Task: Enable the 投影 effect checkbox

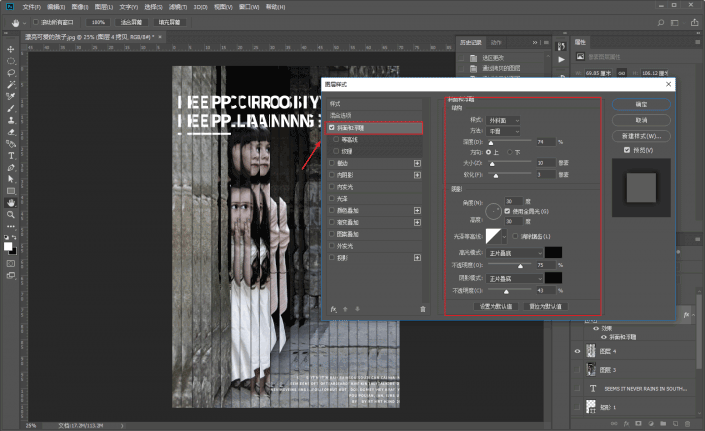Action: click(332, 258)
